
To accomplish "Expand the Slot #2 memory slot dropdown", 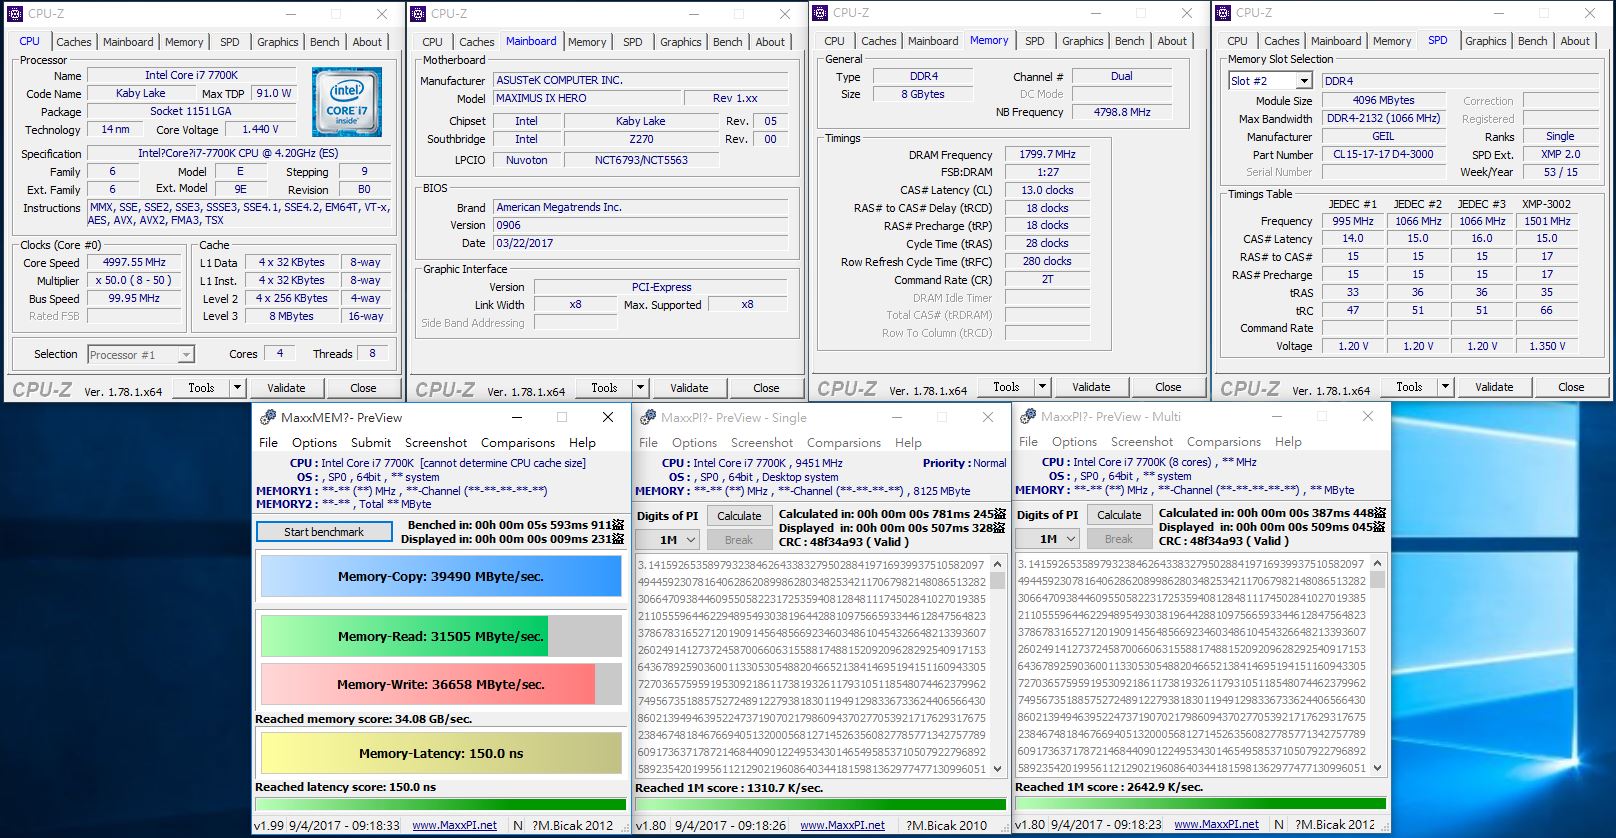I will coord(1304,81).
